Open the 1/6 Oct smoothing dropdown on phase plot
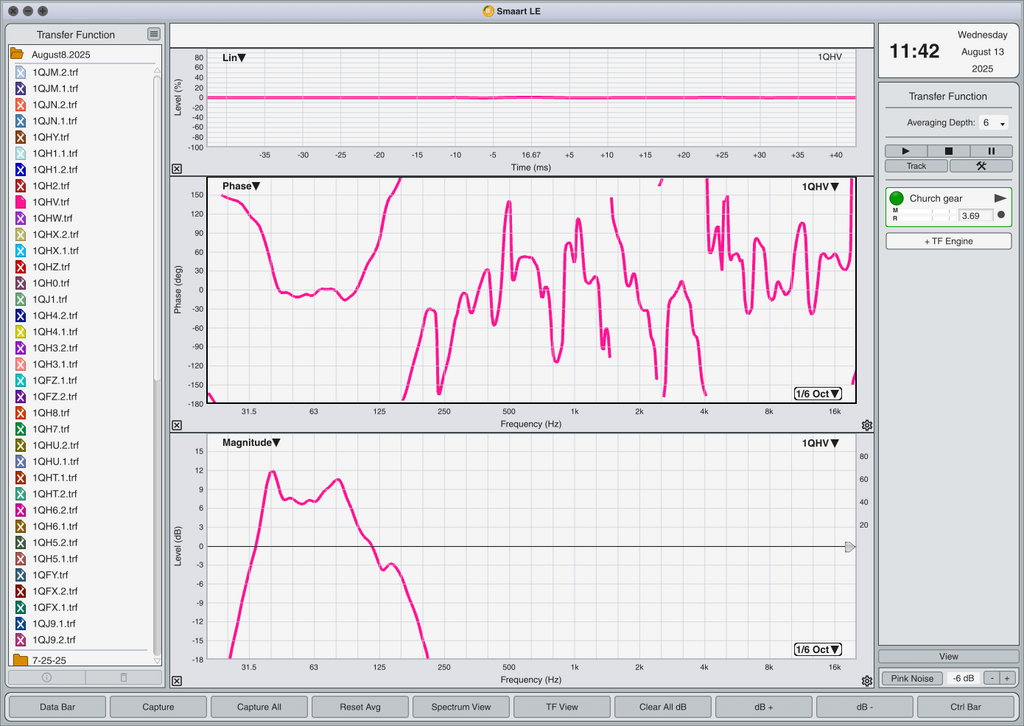The image size is (1024, 726). point(818,394)
